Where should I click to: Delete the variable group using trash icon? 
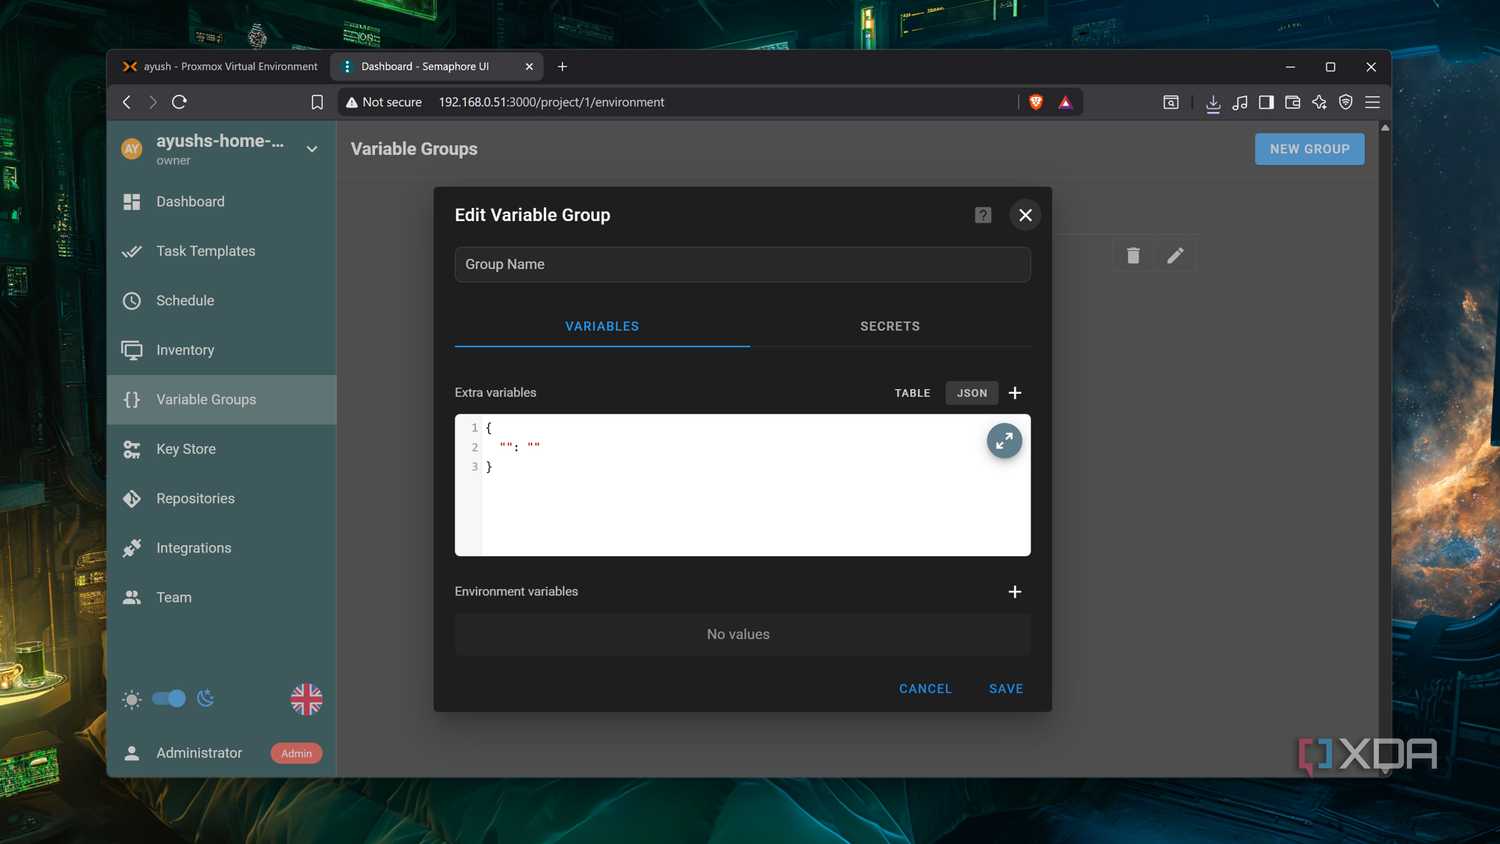1133,256
